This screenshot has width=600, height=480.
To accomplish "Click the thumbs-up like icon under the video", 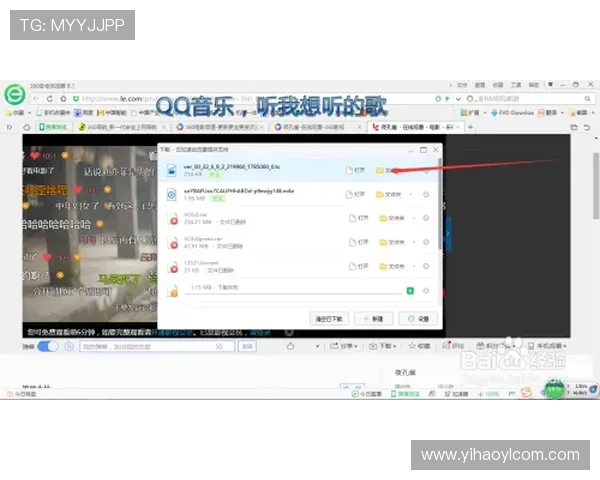I will point(290,346).
